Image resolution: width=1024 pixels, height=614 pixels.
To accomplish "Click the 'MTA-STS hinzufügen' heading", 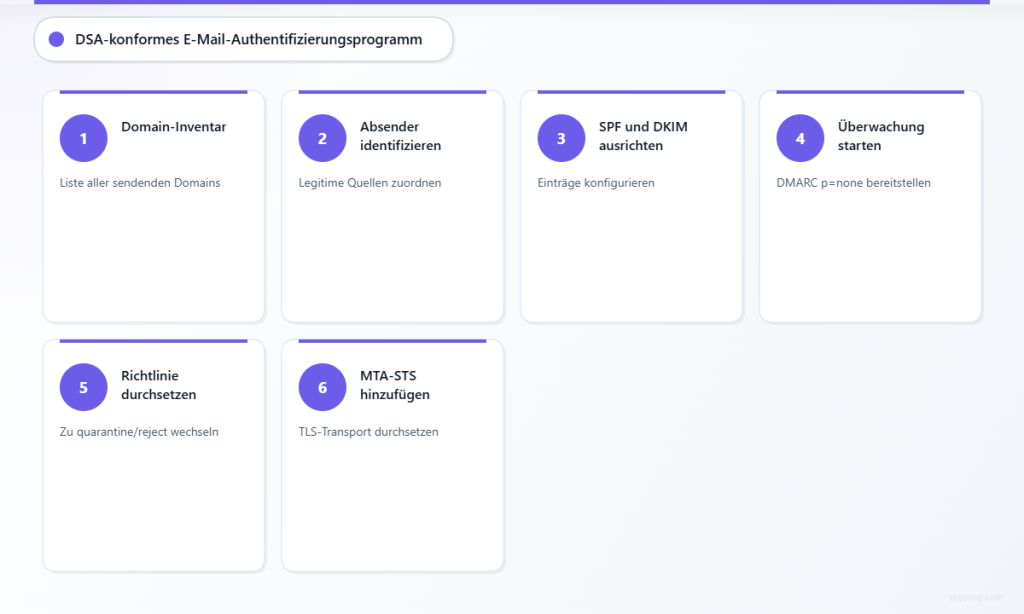I will click(395, 385).
